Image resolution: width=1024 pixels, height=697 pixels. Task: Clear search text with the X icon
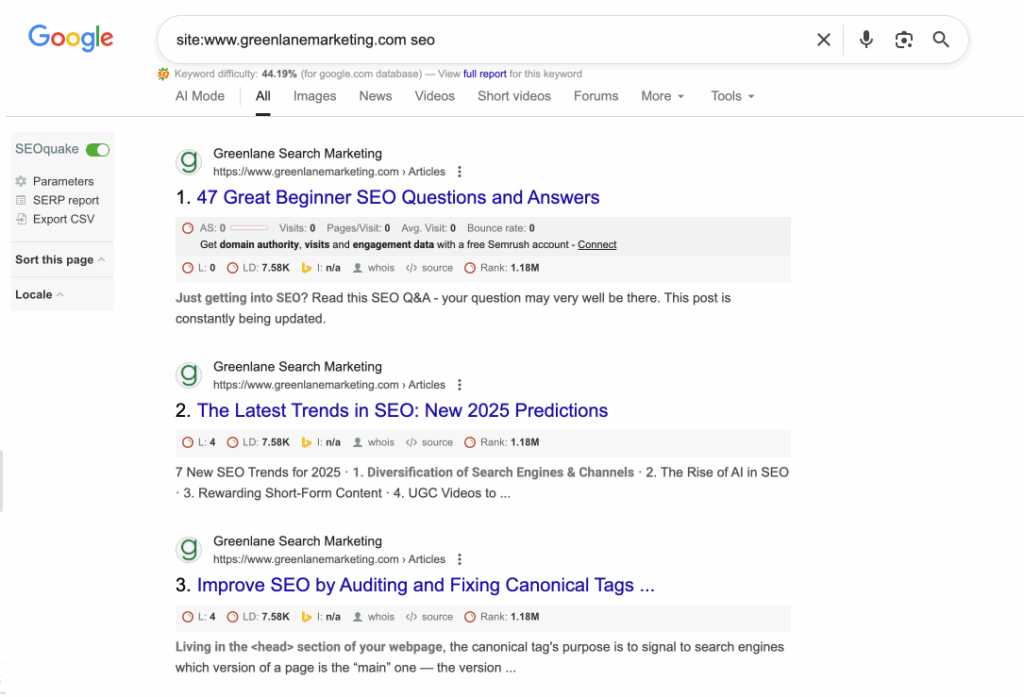click(x=823, y=40)
